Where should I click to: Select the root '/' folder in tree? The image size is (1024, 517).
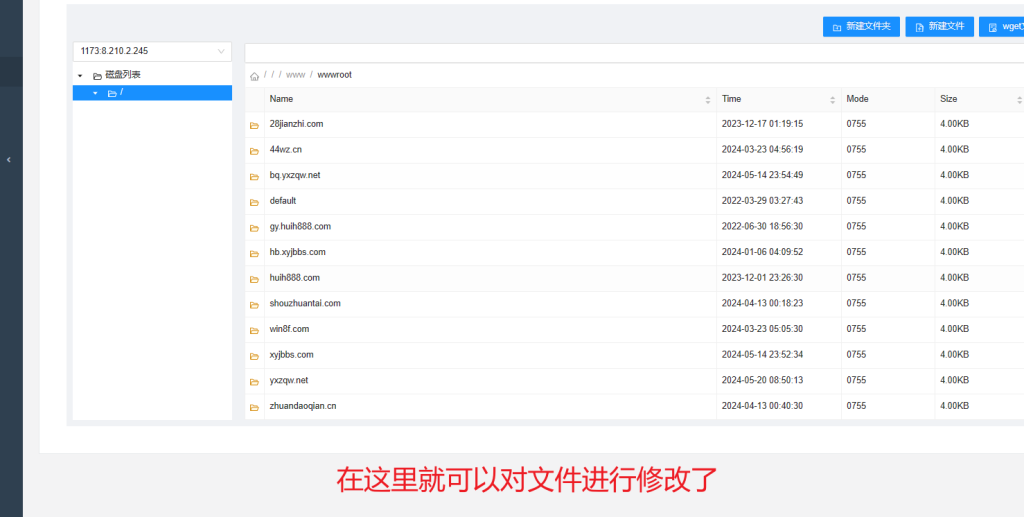click(x=121, y=93)
